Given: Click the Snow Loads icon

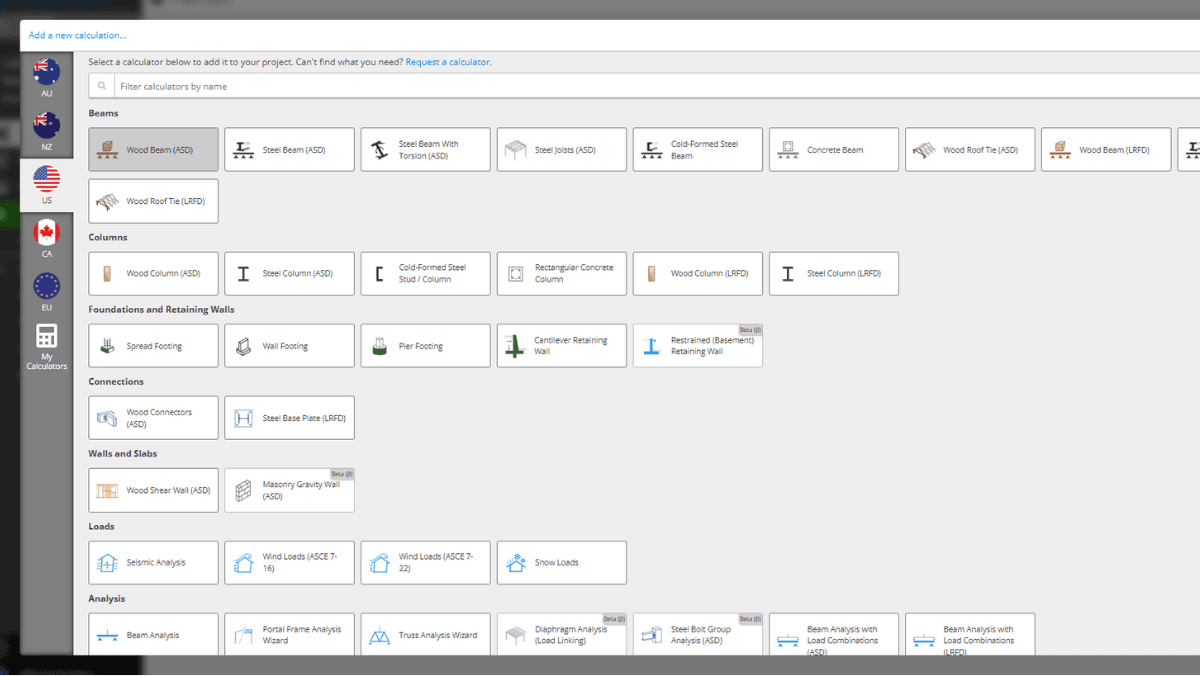Looking at the screenshot, I should pos(515,563).
